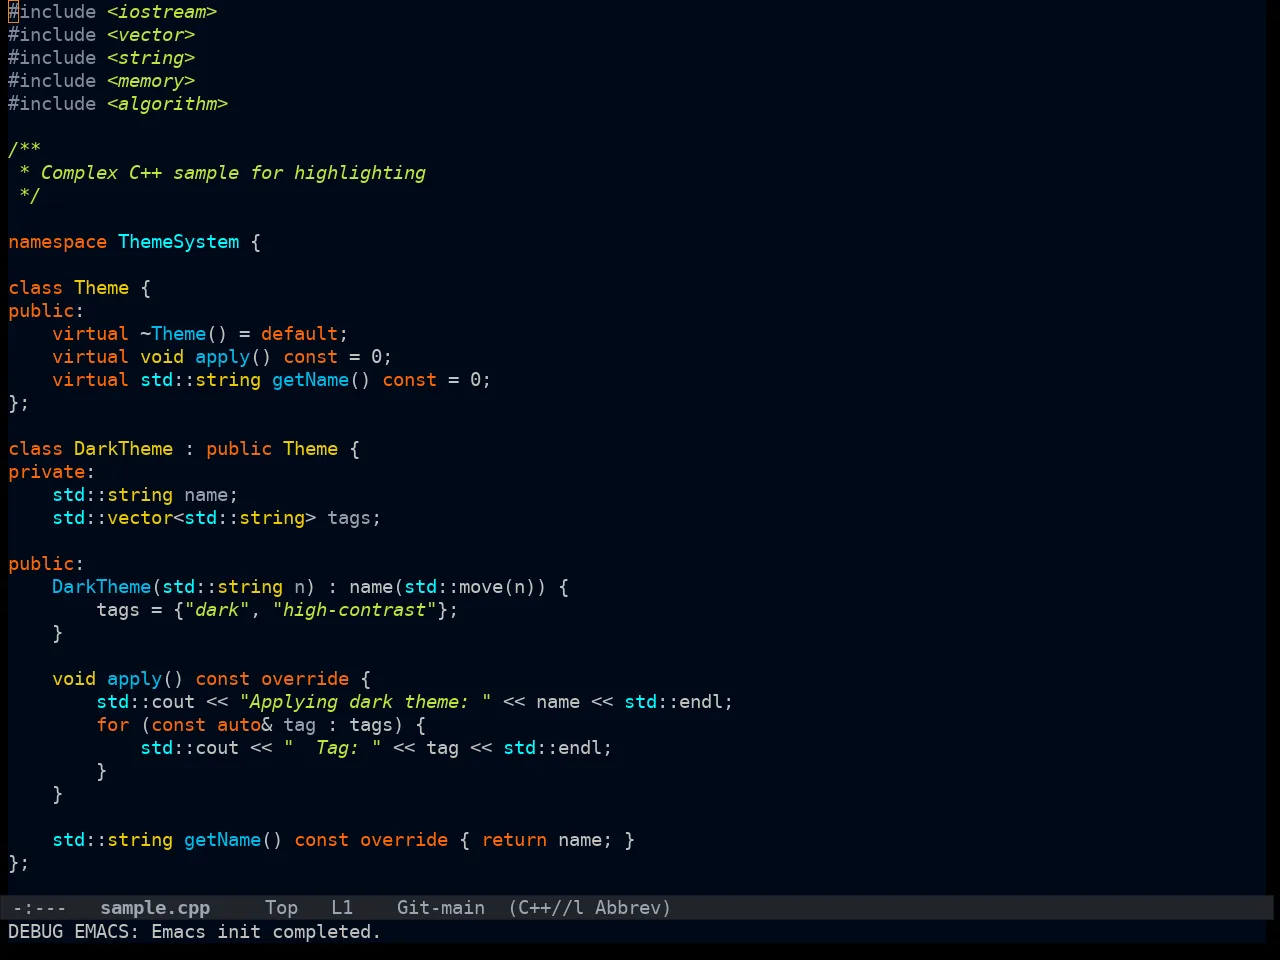
Task: Click 'apply' in 'virtual void apply()' line
Action: 222,357
